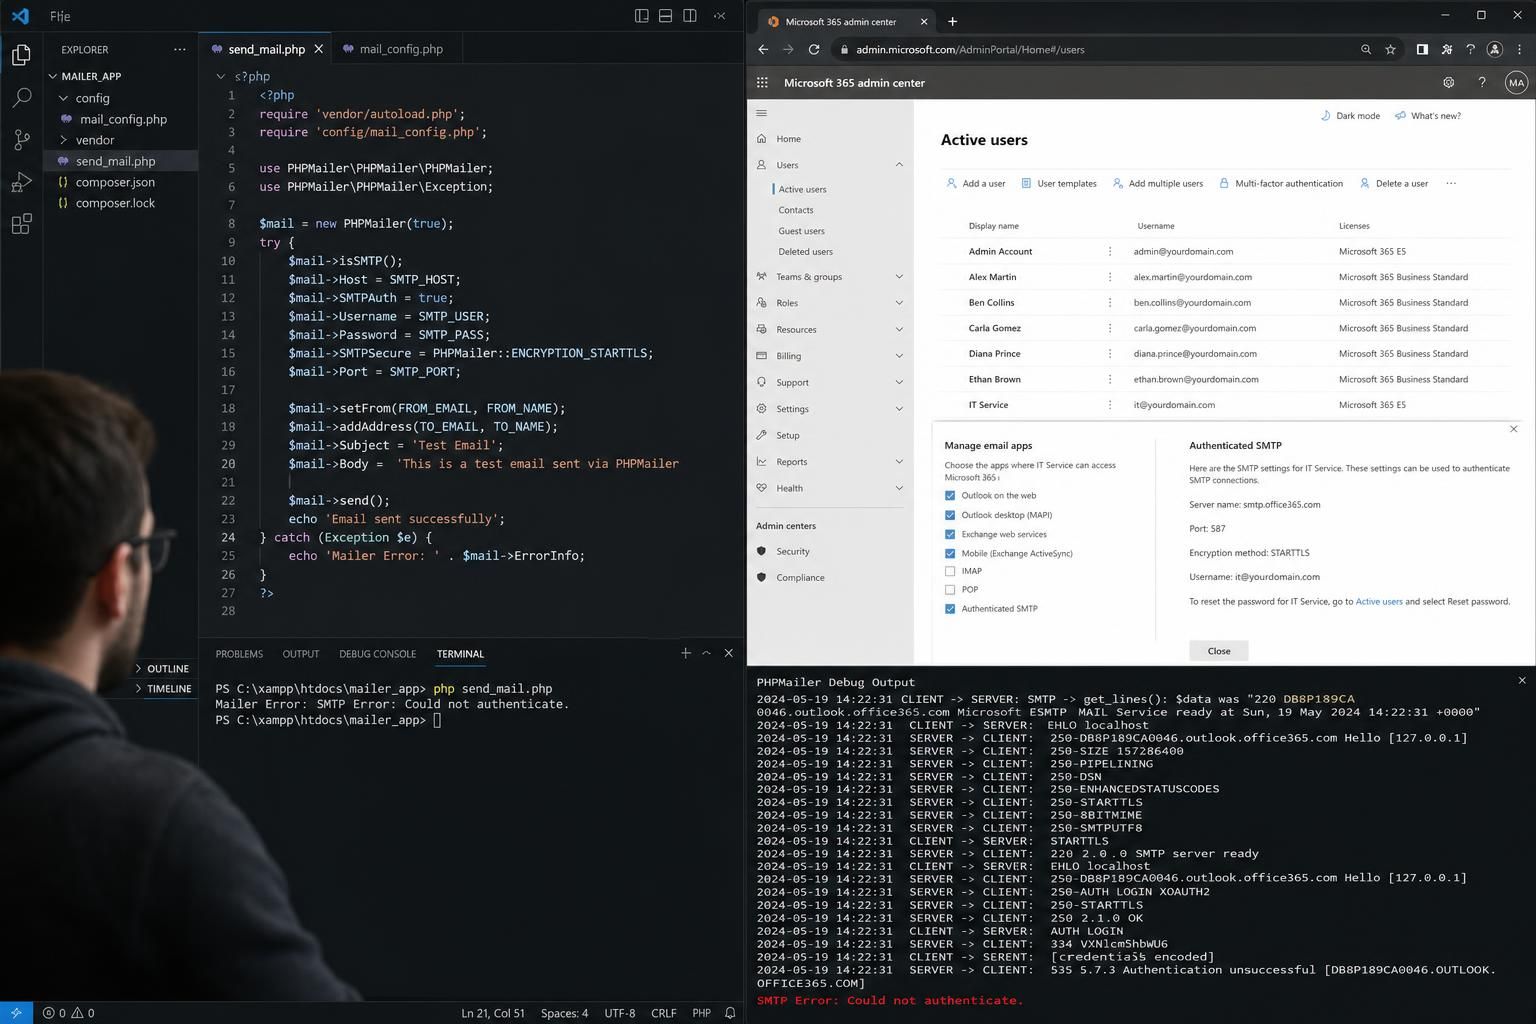Open the browser profile avatar icon

coord(1495,49)
